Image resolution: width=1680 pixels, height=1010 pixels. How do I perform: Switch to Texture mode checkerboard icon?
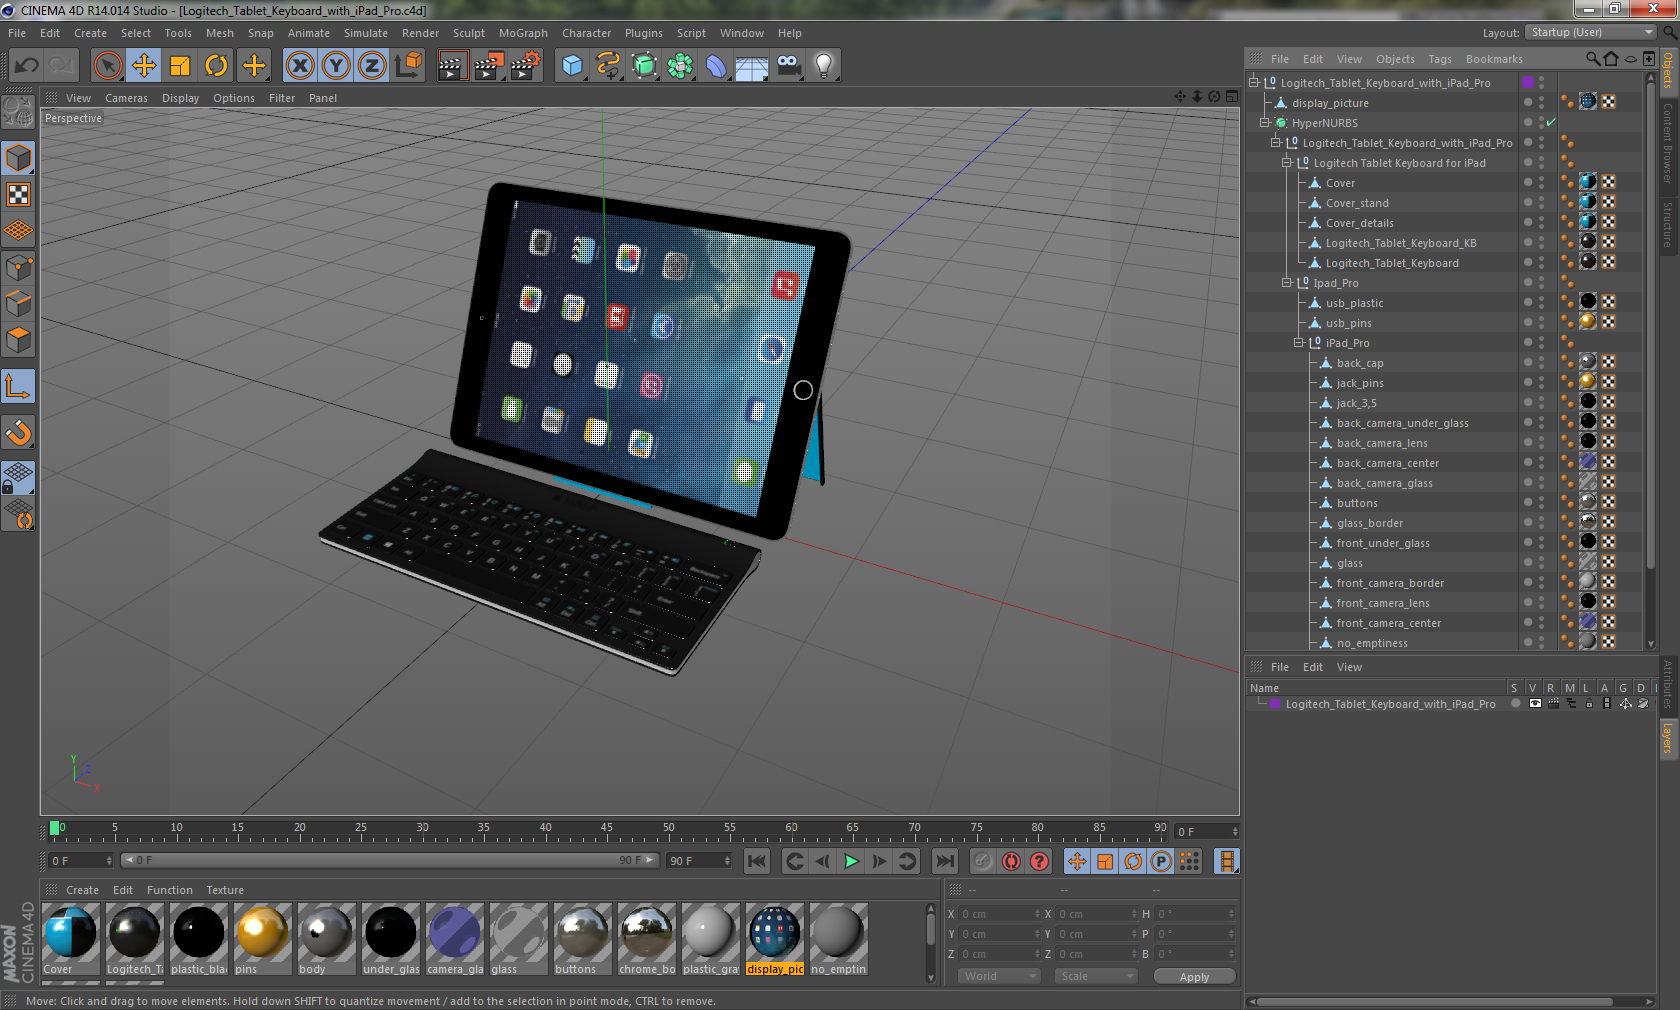point(19,194)
